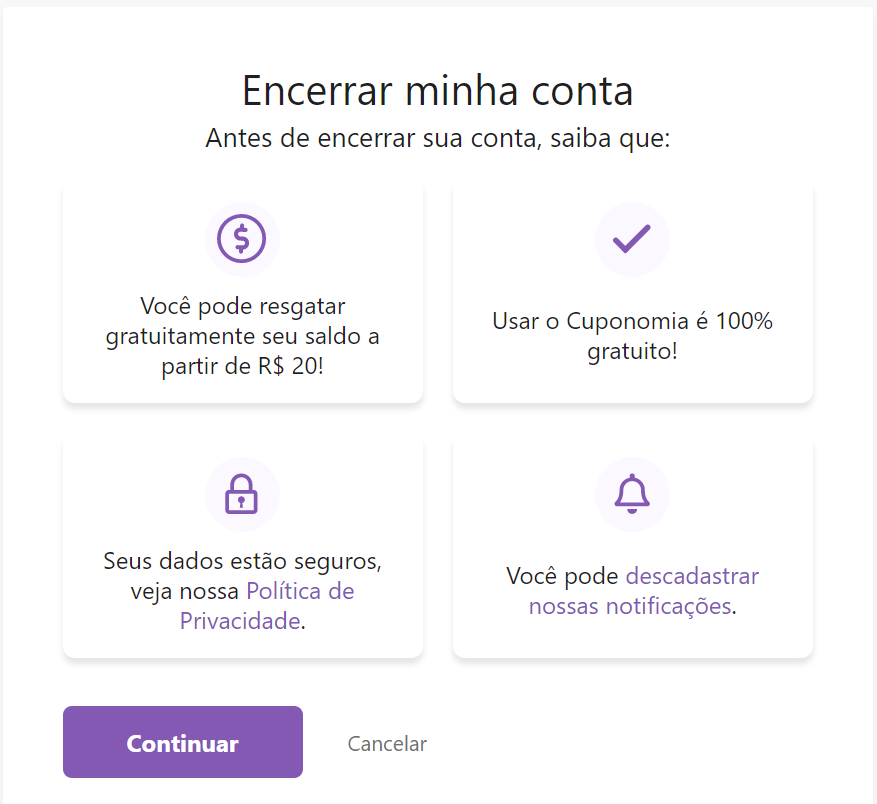Click the word Privacidade in the link

240,621
